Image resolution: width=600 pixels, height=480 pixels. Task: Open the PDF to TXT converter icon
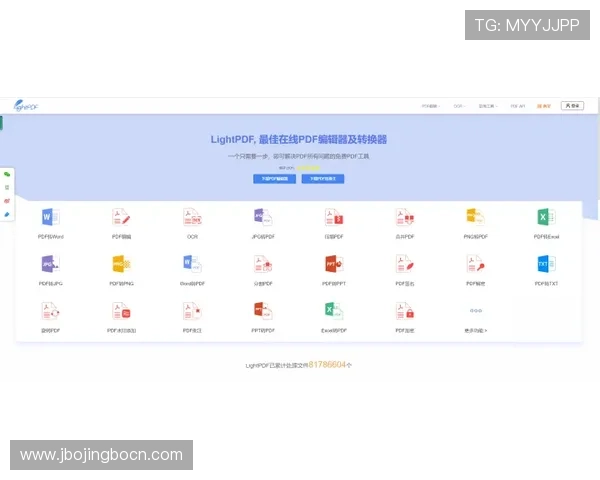pos(546,264)
